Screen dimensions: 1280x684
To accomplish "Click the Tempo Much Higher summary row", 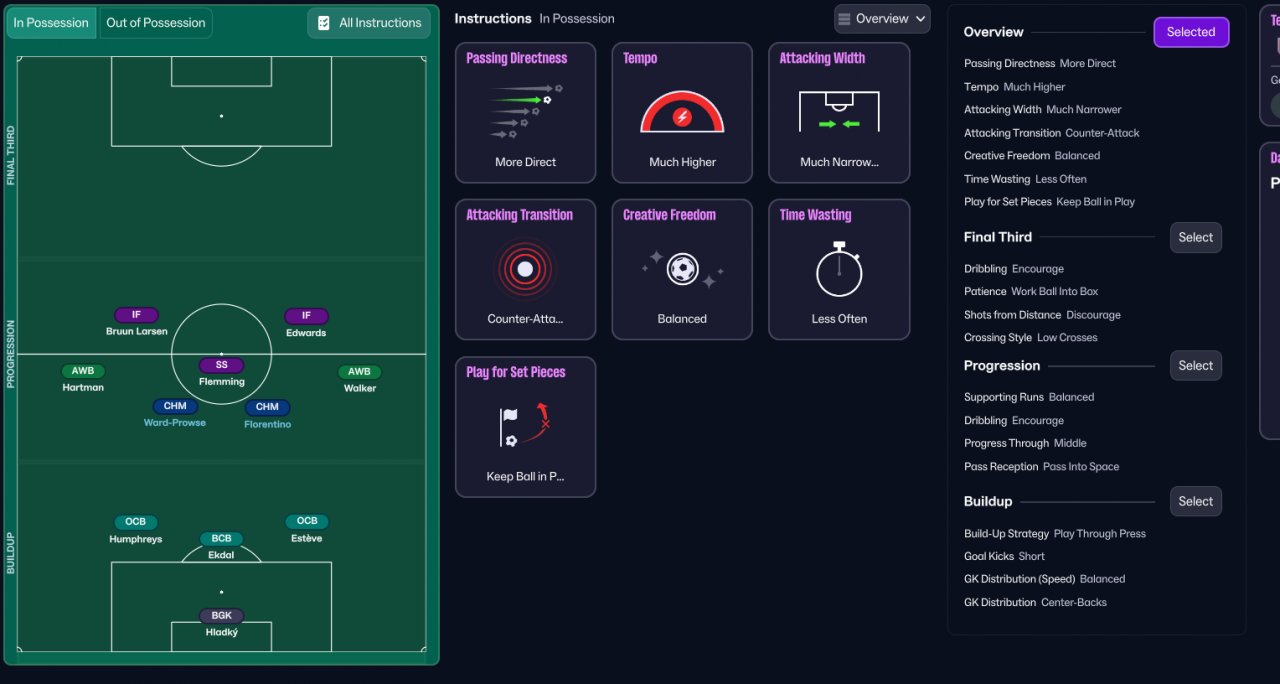I will [1015, 87].
